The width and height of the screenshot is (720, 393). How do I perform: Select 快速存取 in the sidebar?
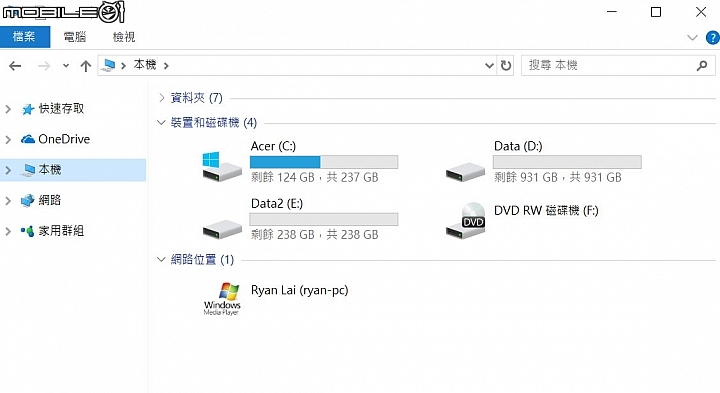pos(61,108)
